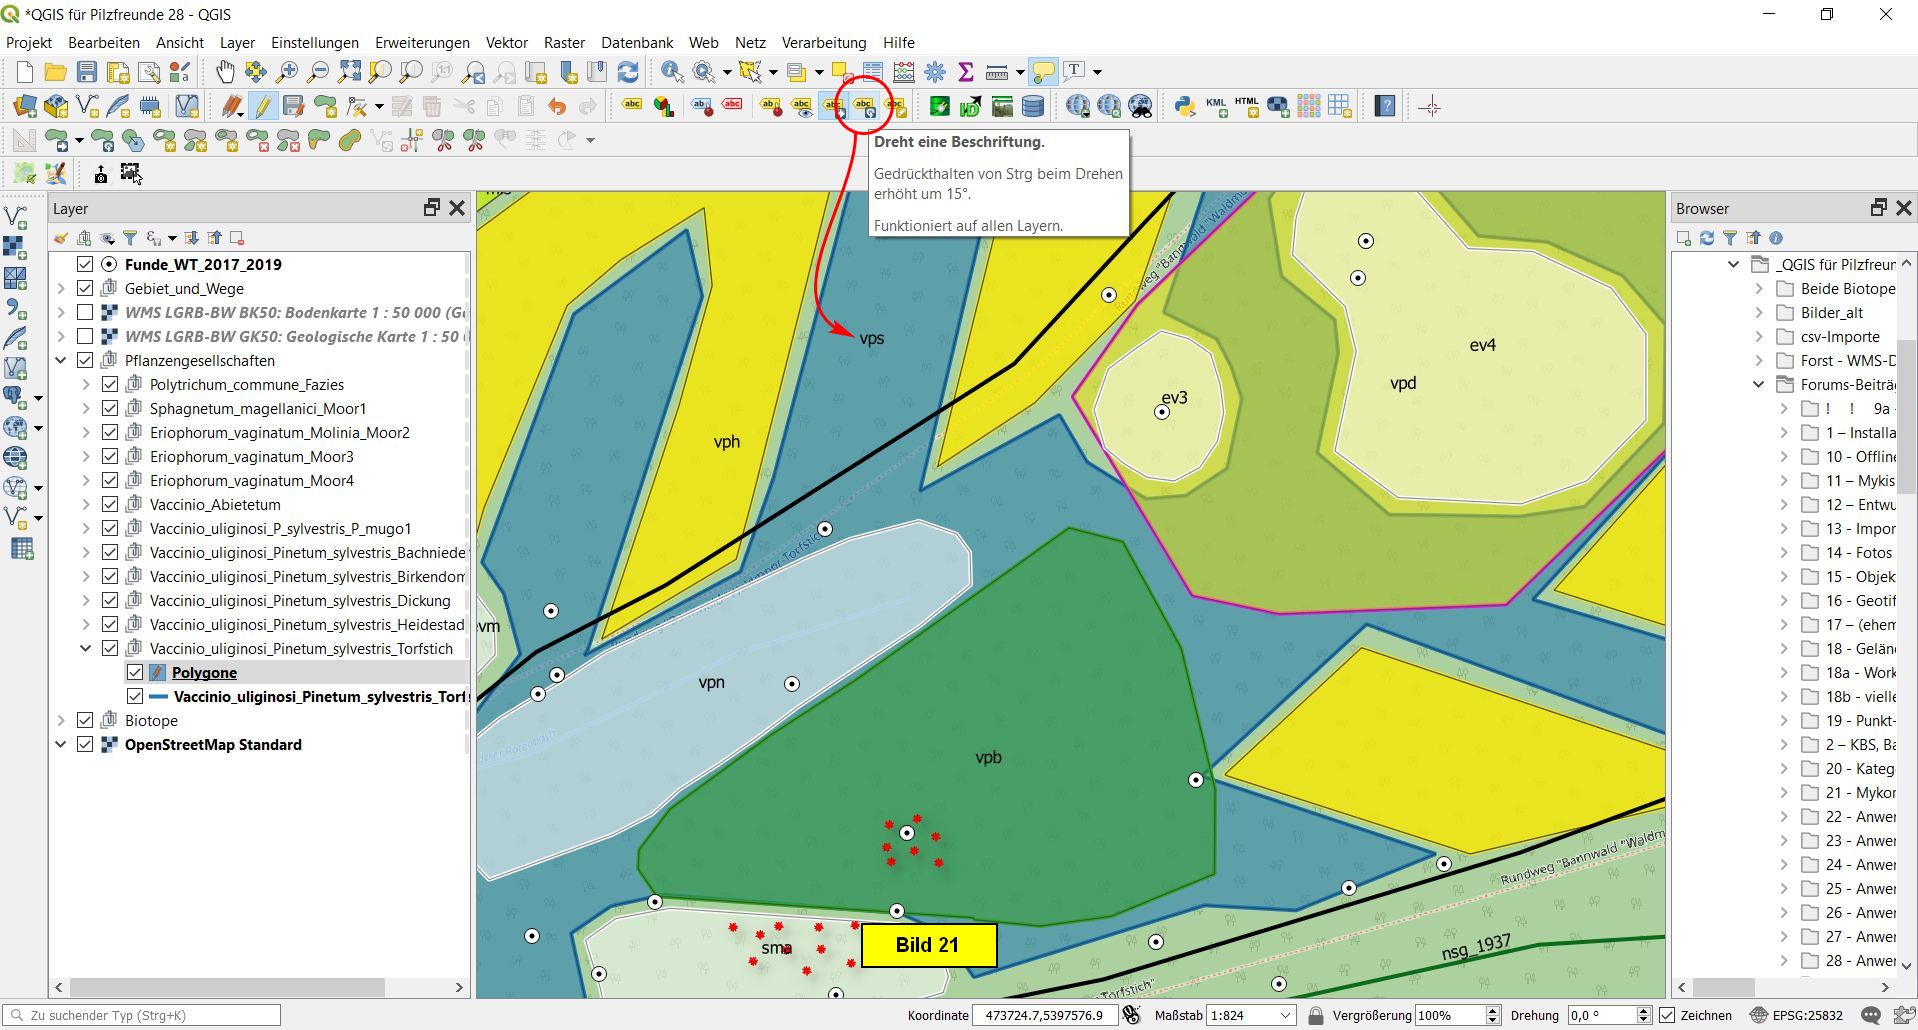Open the field calculator abacus icon
Image resolution: width=1918 pixels, height=1030 pixels.
904,72
